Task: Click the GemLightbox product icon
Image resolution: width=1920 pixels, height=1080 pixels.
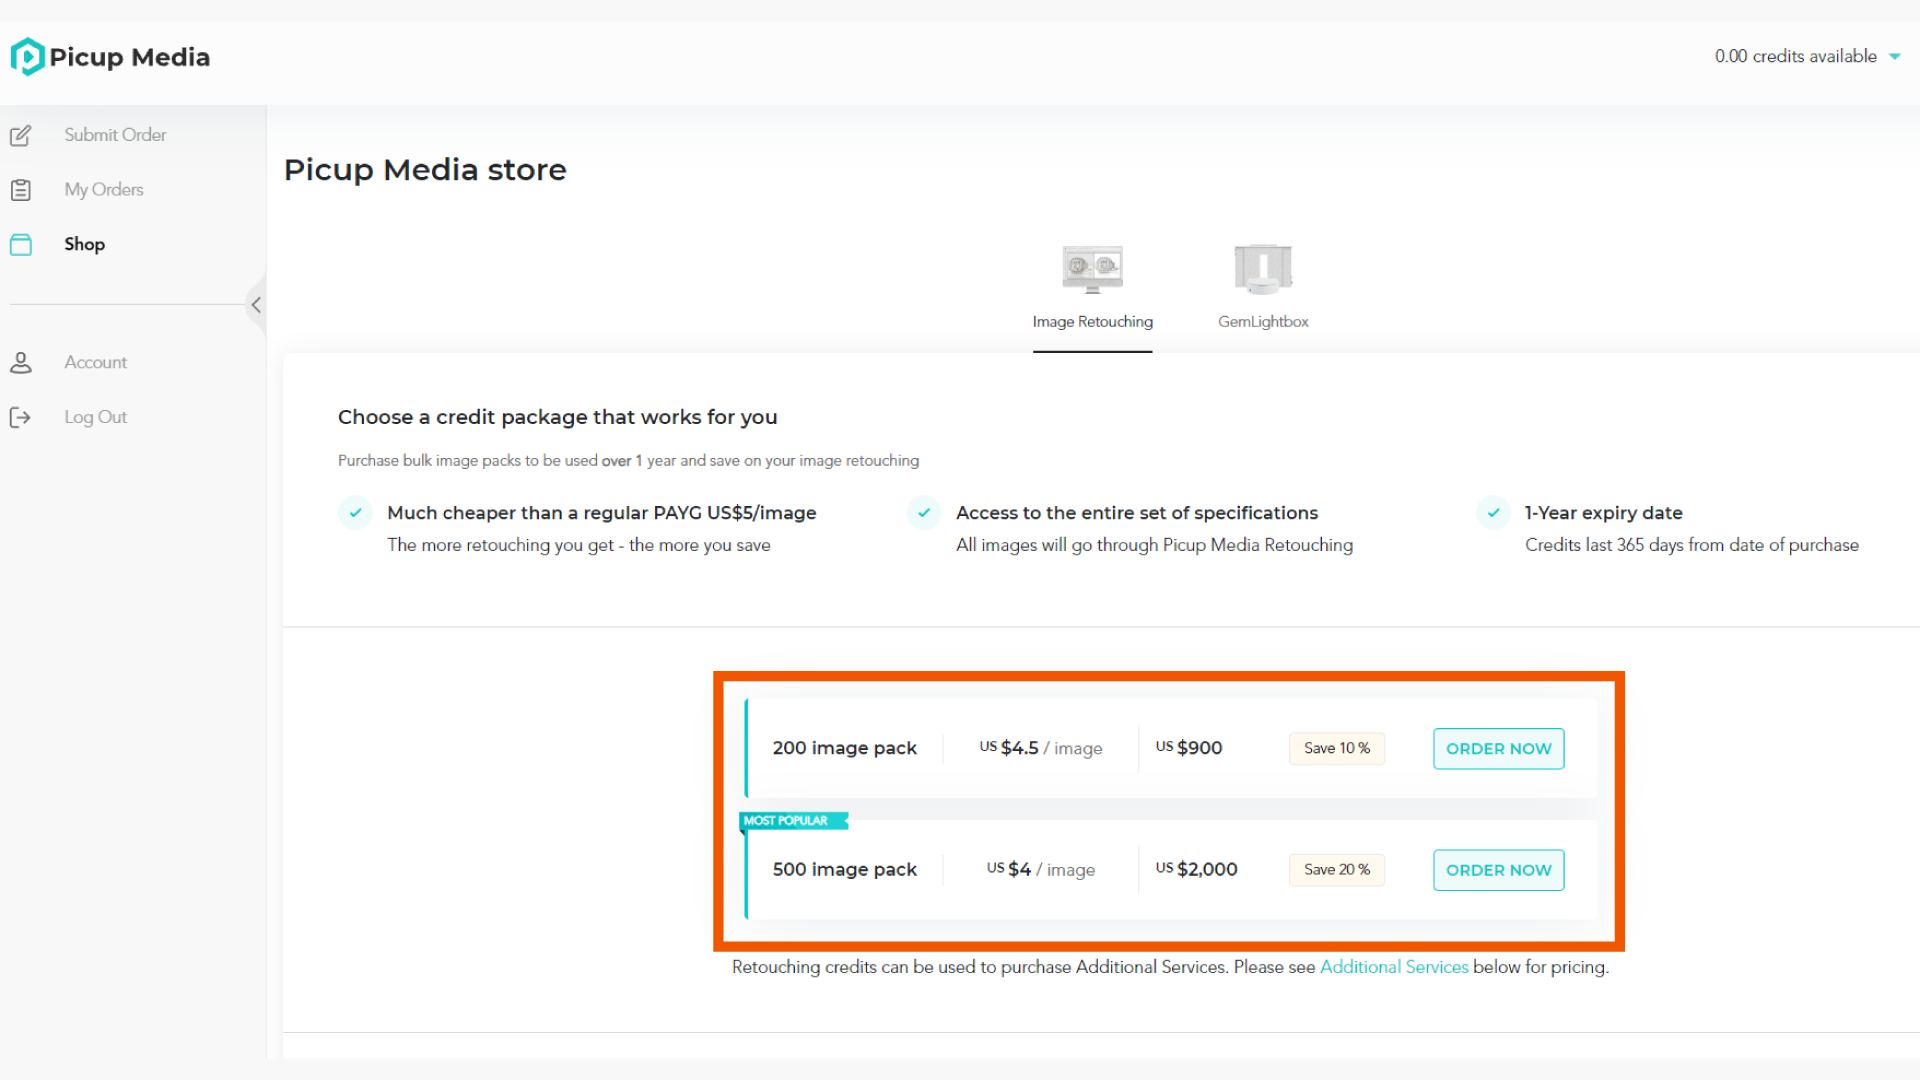Action: (1263, 268)
